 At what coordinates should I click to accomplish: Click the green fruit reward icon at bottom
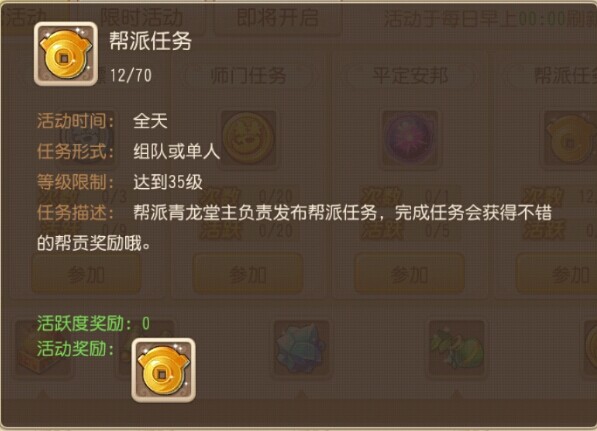point(457,348)
